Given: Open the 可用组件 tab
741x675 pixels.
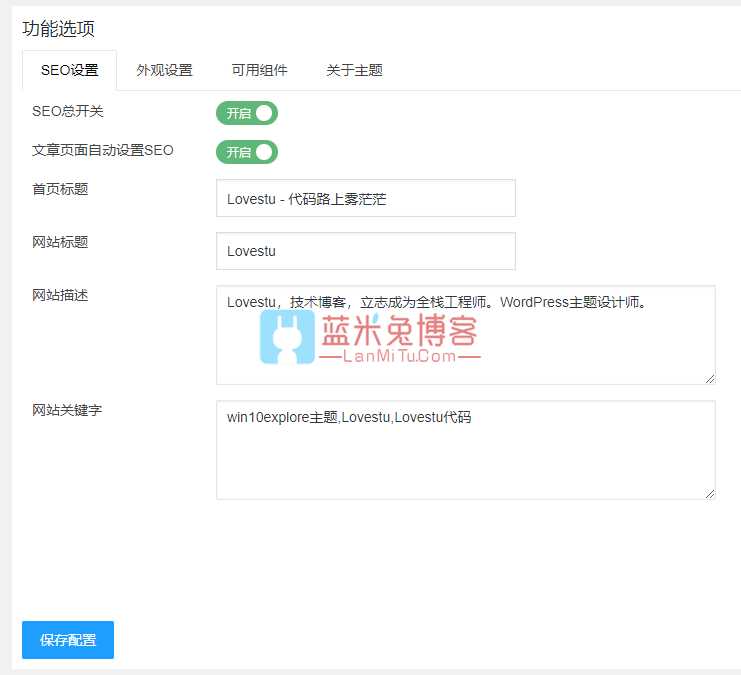Looking at the screenshot, I should click(259, 70).
